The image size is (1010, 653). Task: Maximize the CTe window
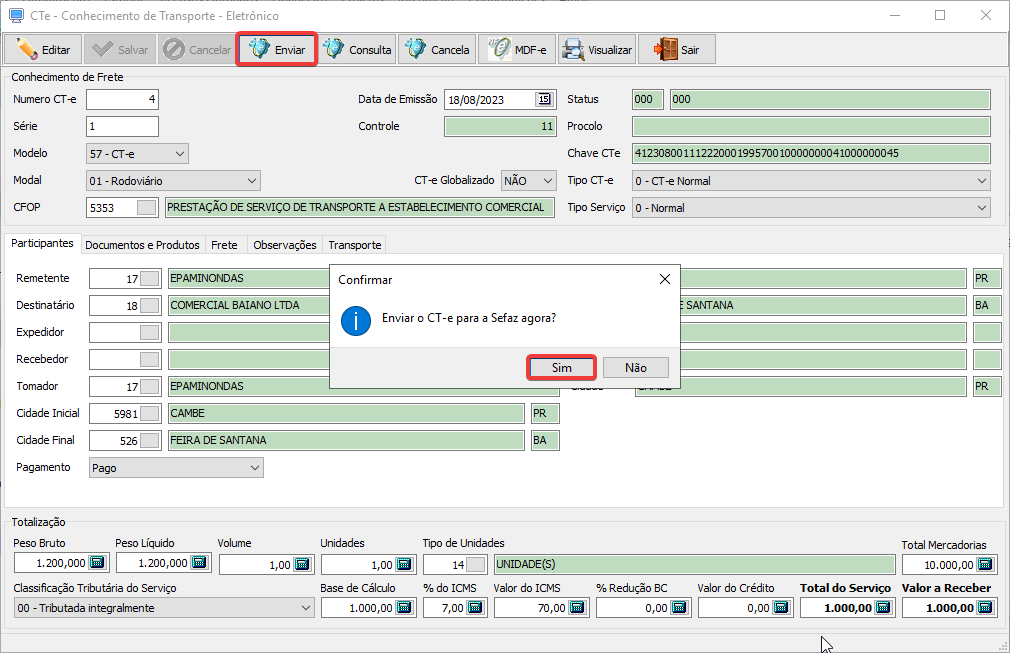pos(940,15)
